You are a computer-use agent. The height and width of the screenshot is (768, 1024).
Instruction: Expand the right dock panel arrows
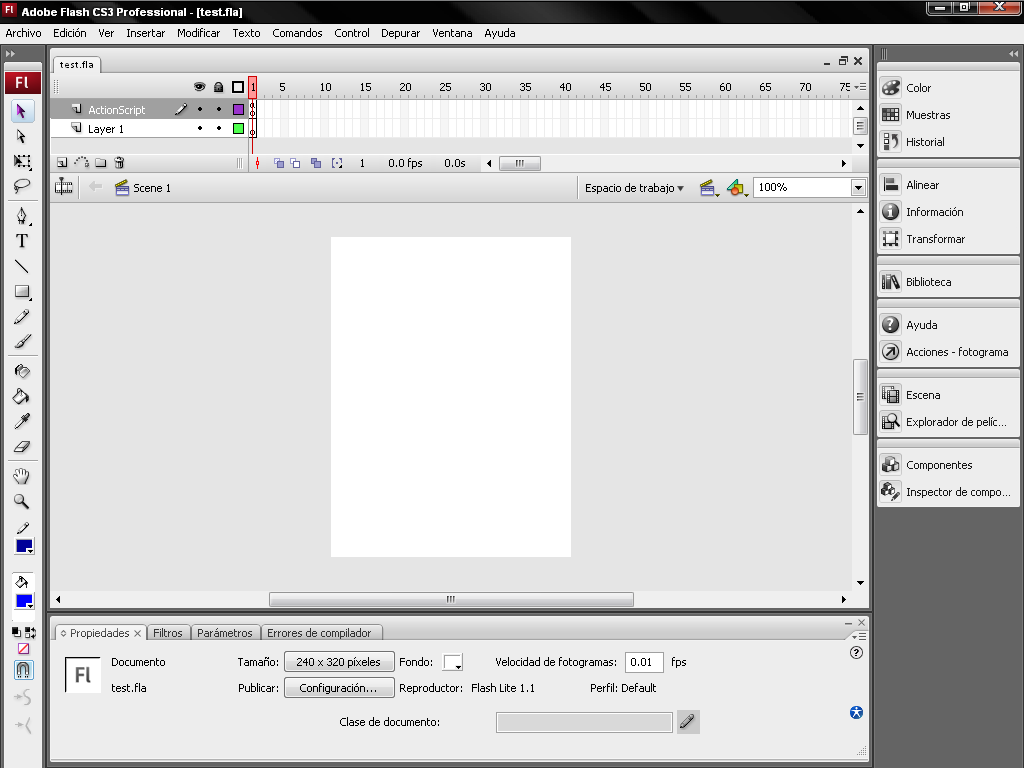[1013, 54]
